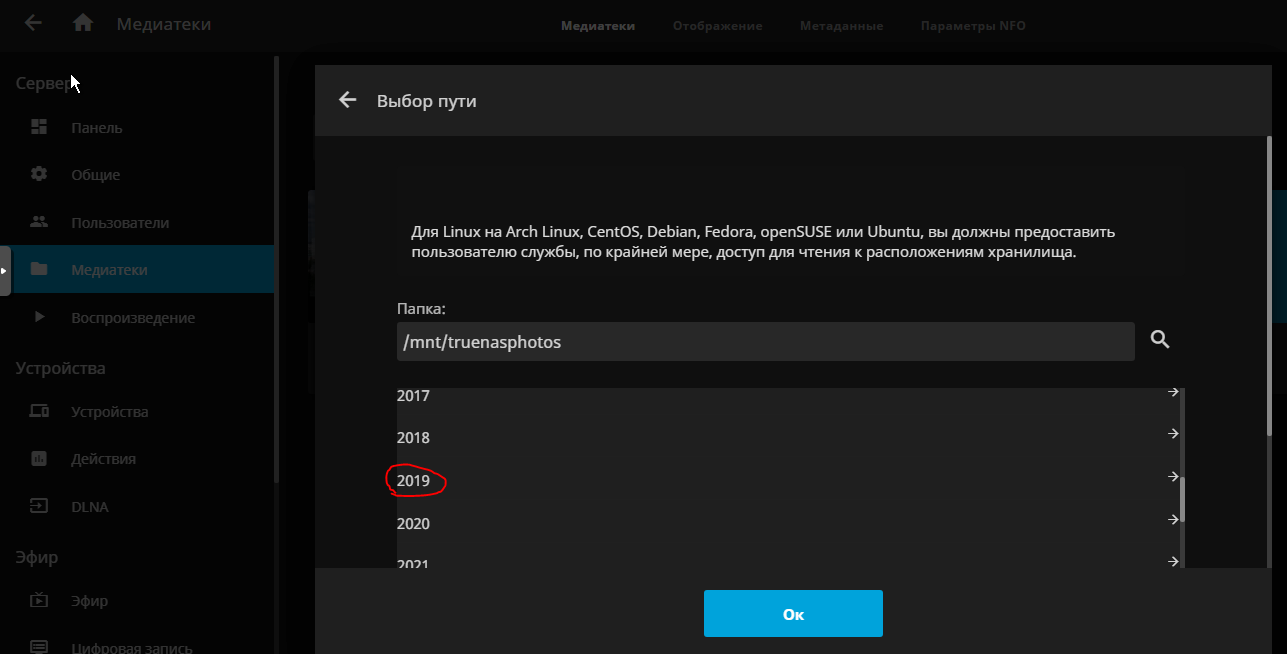Expand the 2020 folder arrow
The width and height of the screenshot is (1287, 654).
pyautogui.click(x=1173, y=520)
